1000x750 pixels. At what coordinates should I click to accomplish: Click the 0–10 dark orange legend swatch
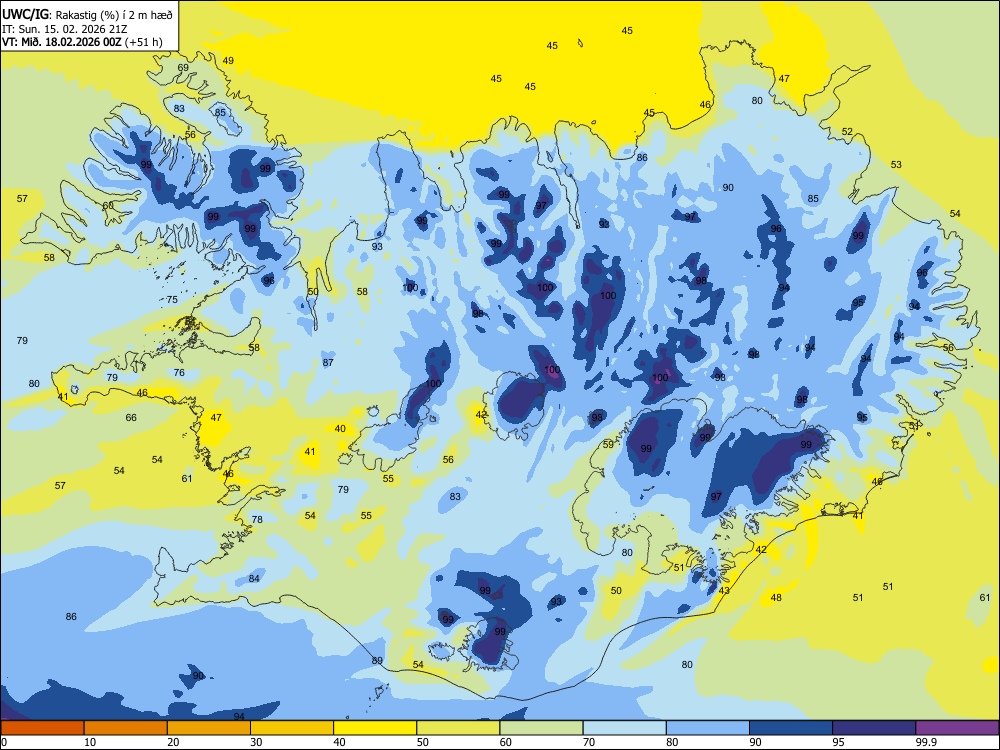[x=42, y=728]
